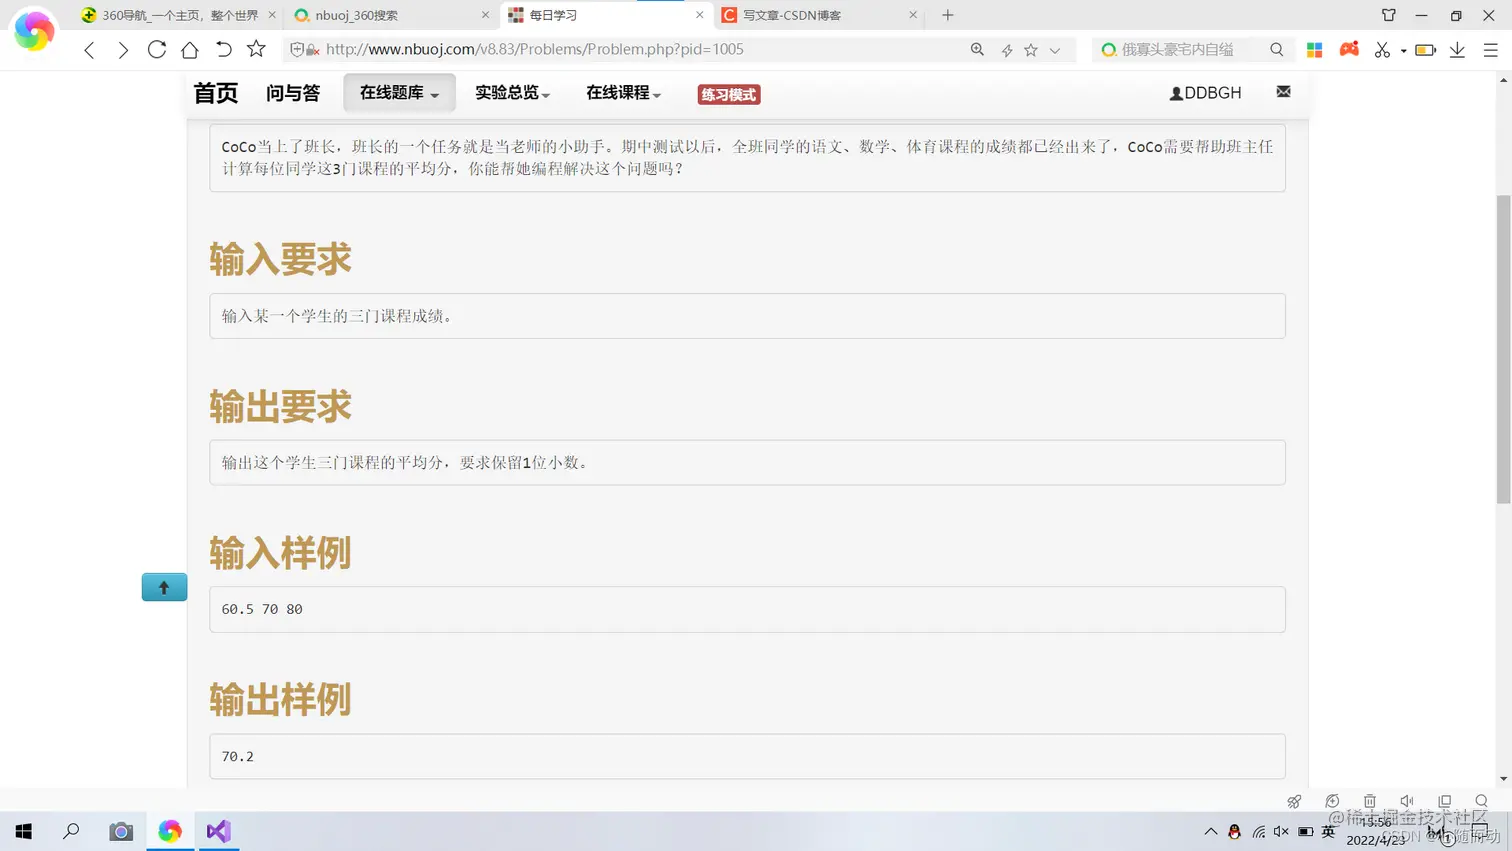The image size is (1512, 851).
Task: Open the 问与答 page
Action: [x=293, y=93]
